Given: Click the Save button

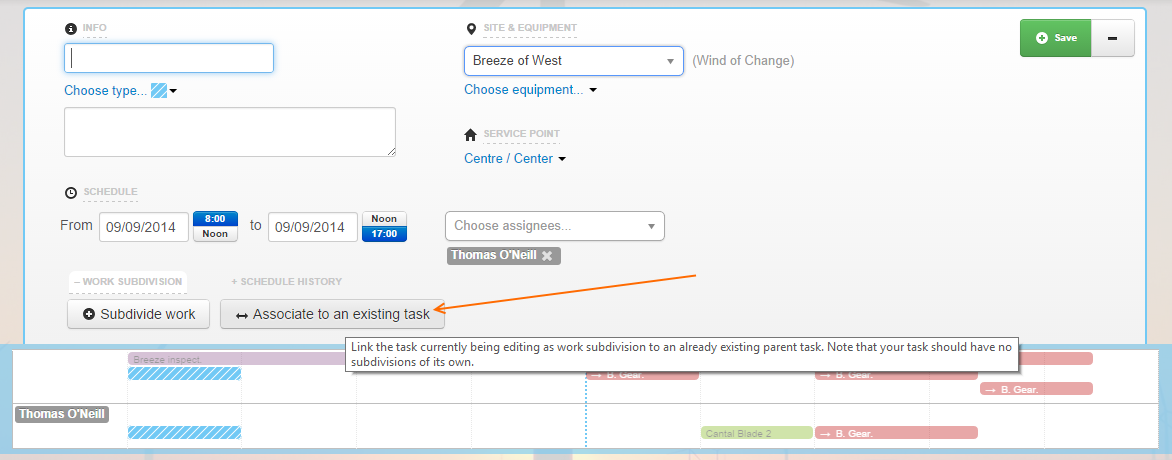Looking at the screenshot, I should tap(1055, 38).
